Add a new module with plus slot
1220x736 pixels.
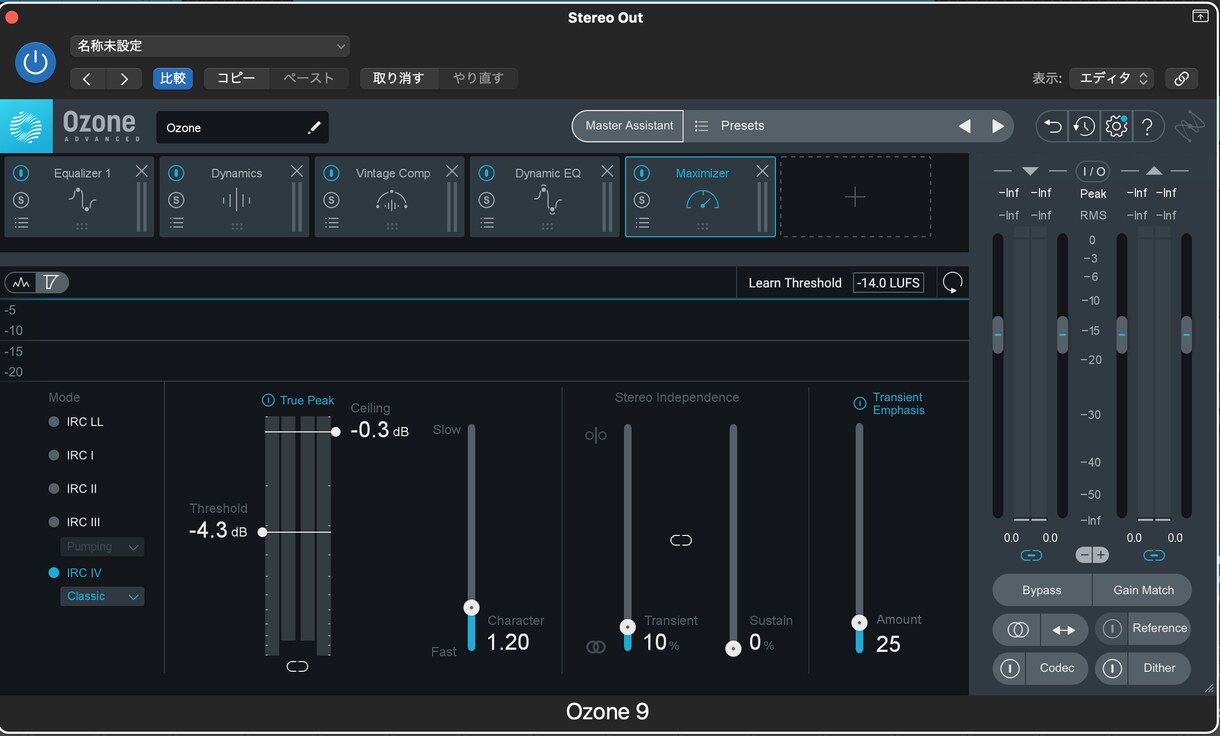[x=855, y=197]
